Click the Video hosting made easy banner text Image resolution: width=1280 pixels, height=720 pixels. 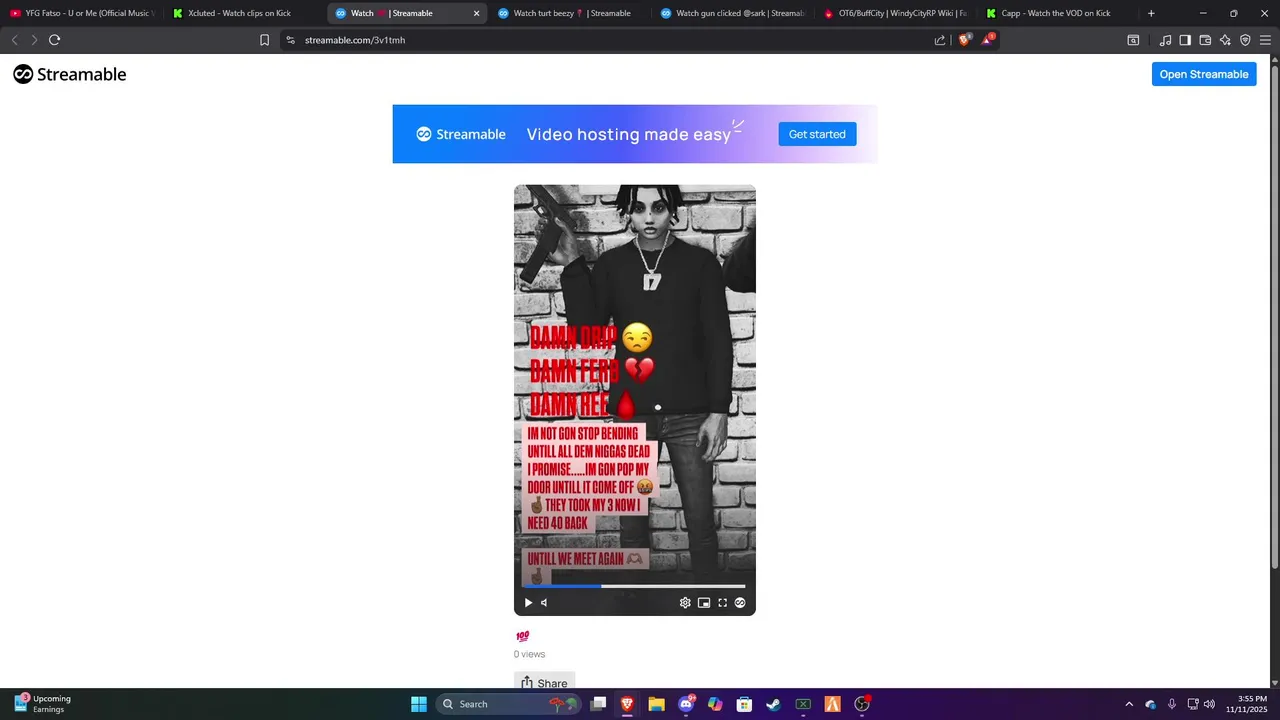point(629,134)
